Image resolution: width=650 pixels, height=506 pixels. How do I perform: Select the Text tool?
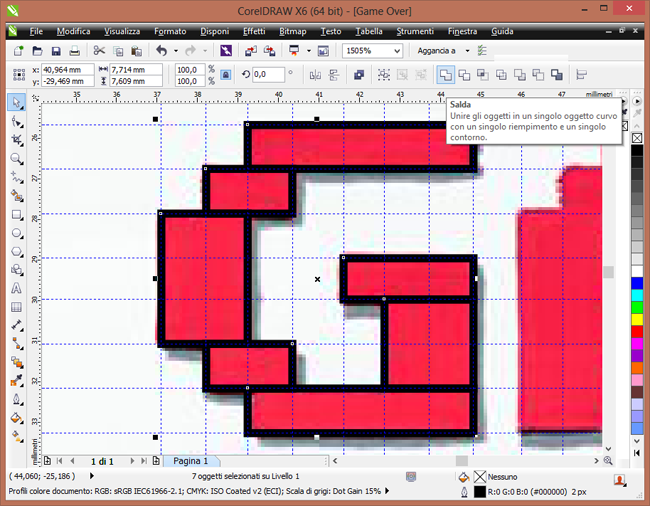pos(16,288)
